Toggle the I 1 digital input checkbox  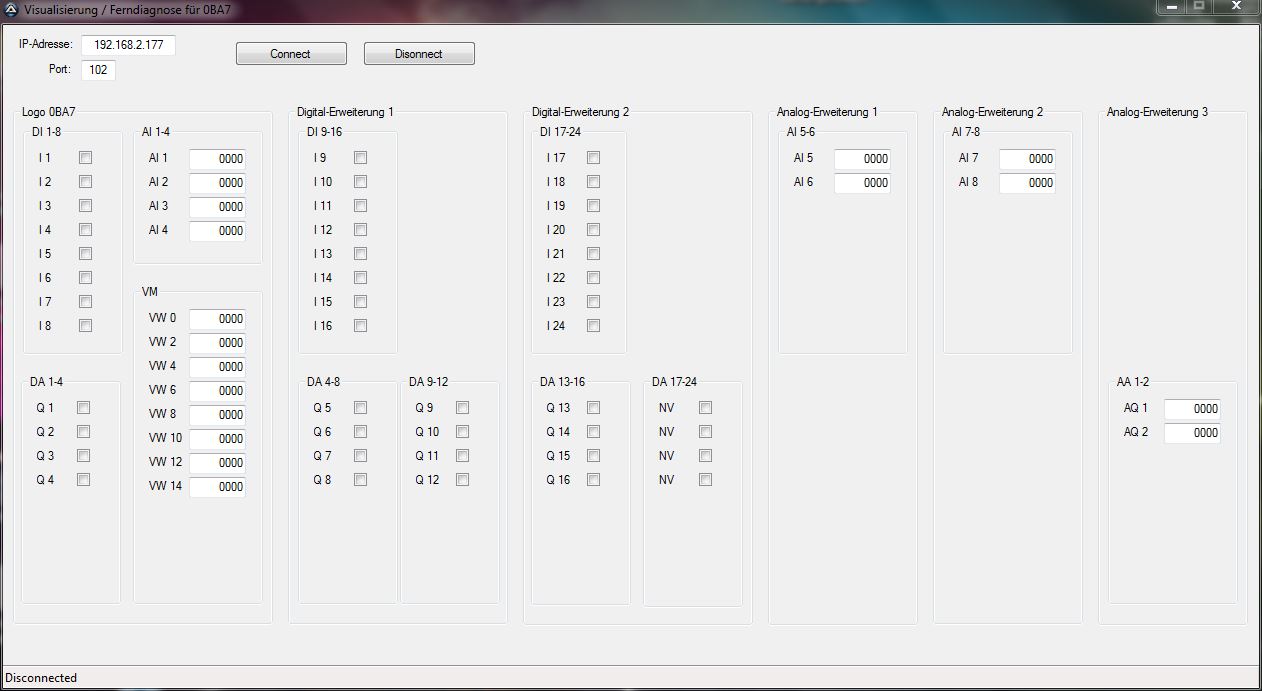tap(85, 158)
